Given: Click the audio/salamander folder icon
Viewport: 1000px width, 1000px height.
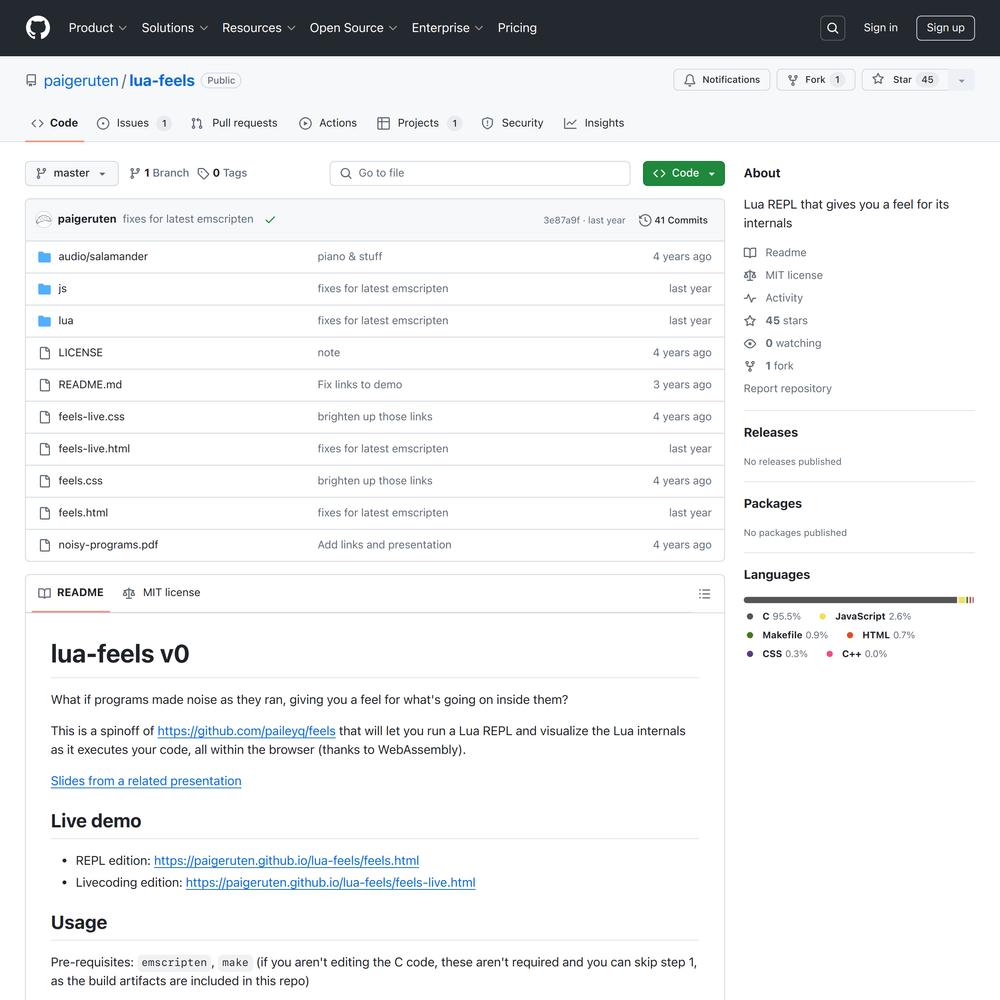Looking at the screenshot, I should click(44, 256).
